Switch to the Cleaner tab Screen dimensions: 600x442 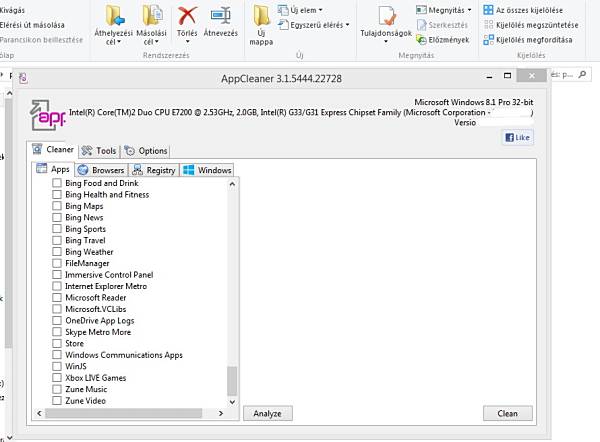(x=53, y=150)
